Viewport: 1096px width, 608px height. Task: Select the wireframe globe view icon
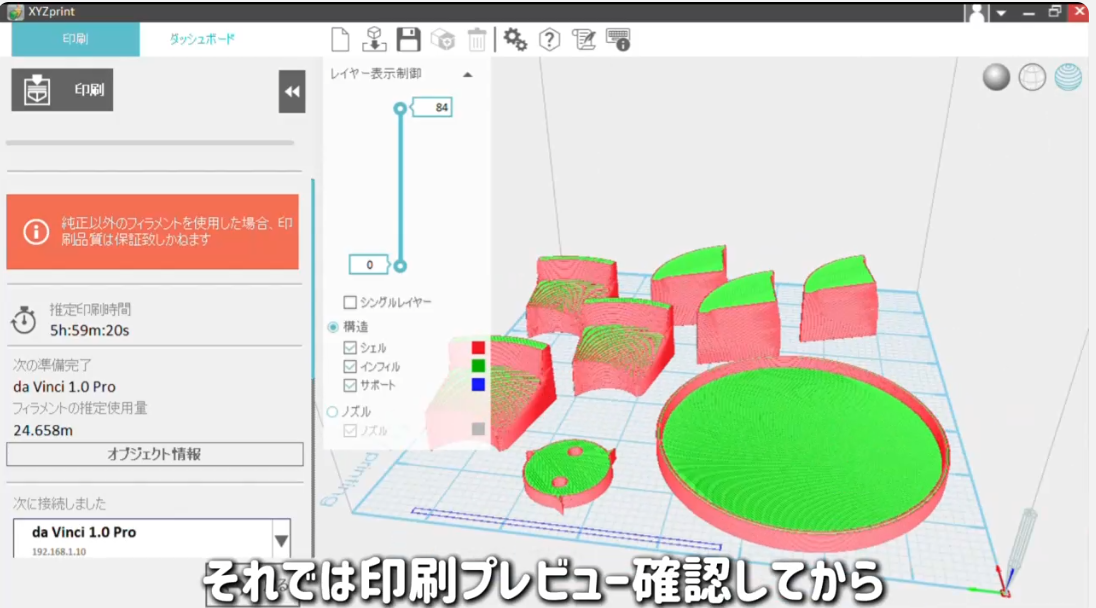(x=1032, y=77)
